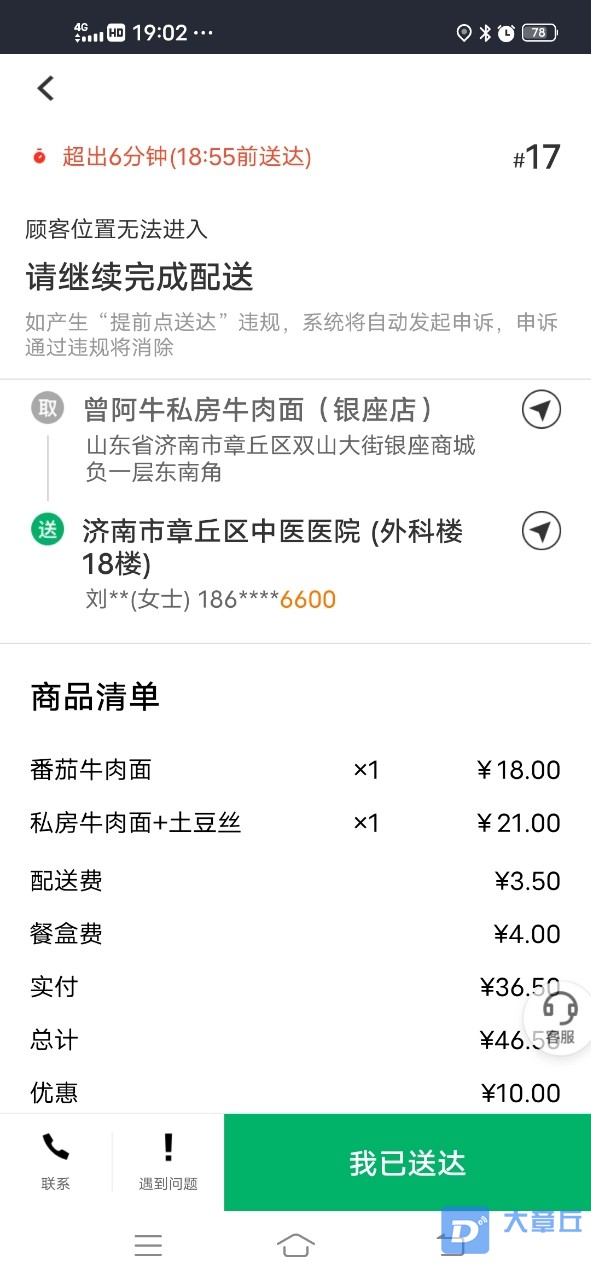The image size is (591, 1280).
Task: Open the 客服 headset support icon
Action: coord(561,1017)
